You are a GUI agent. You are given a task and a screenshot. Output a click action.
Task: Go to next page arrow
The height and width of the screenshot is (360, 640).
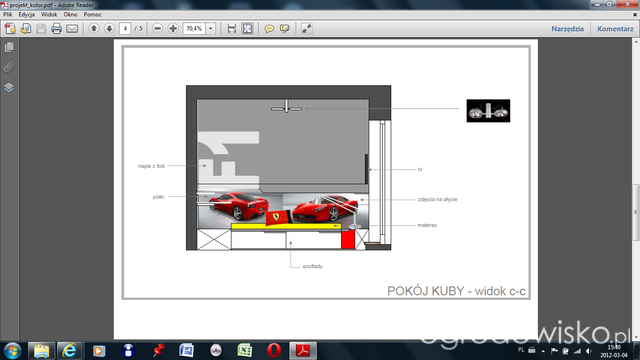pos(109,29)
